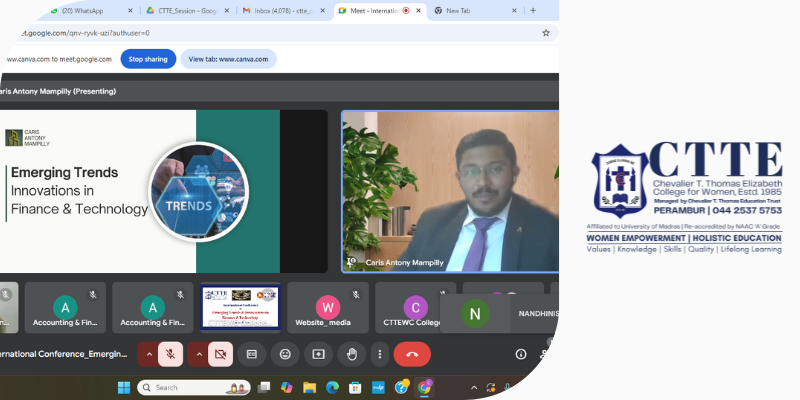Open the conference poster presentation thumbnail tile
This screenshot has width=800, height=400.
tap(240, 308)
